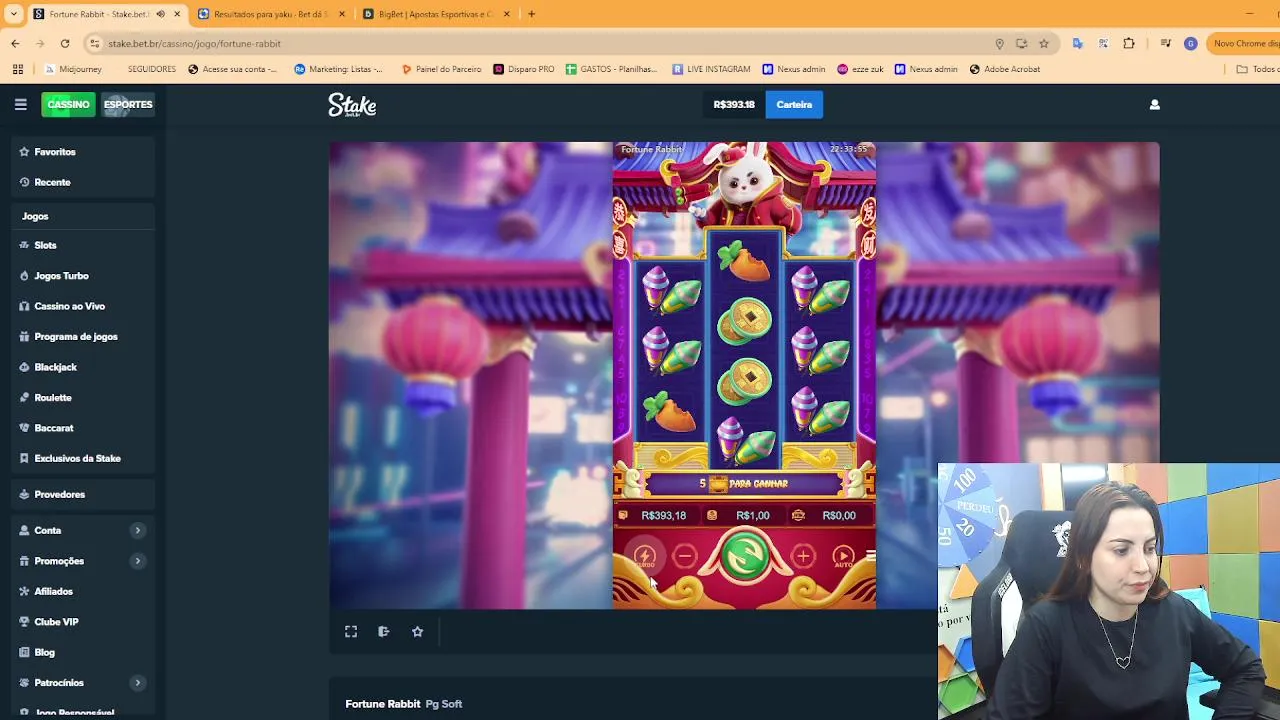Open Clube VIP page
The width and height of the screenshot is (1280, 720).
(x=83, y=622)
